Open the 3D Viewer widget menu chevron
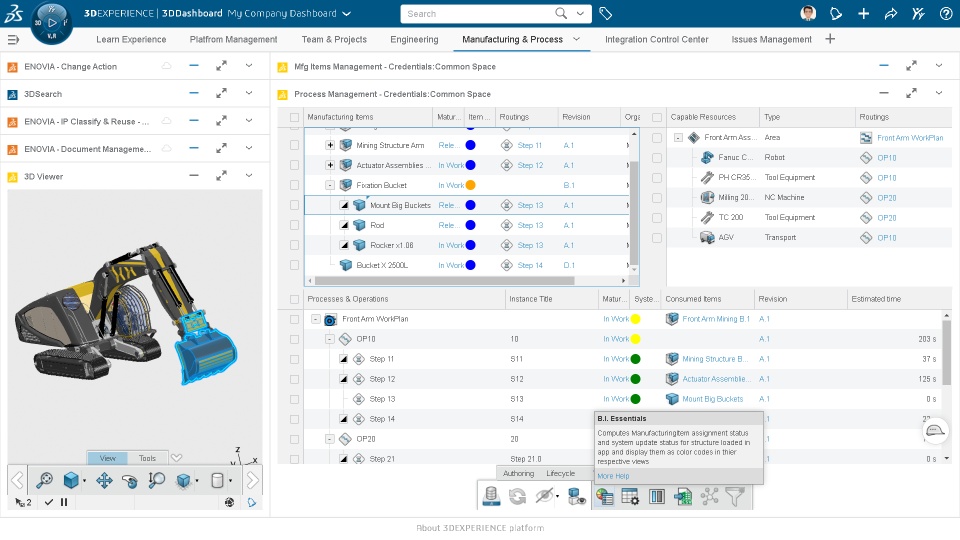This screenshot has width=960, height=540. pos(249,176)
